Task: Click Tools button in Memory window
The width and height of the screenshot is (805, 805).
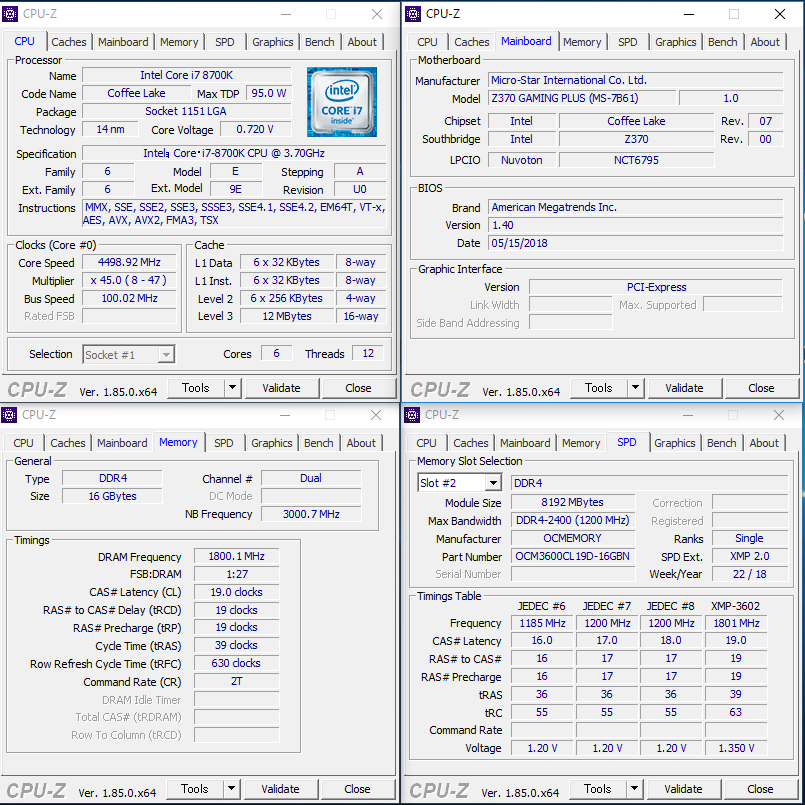Action: click(195, 789)
